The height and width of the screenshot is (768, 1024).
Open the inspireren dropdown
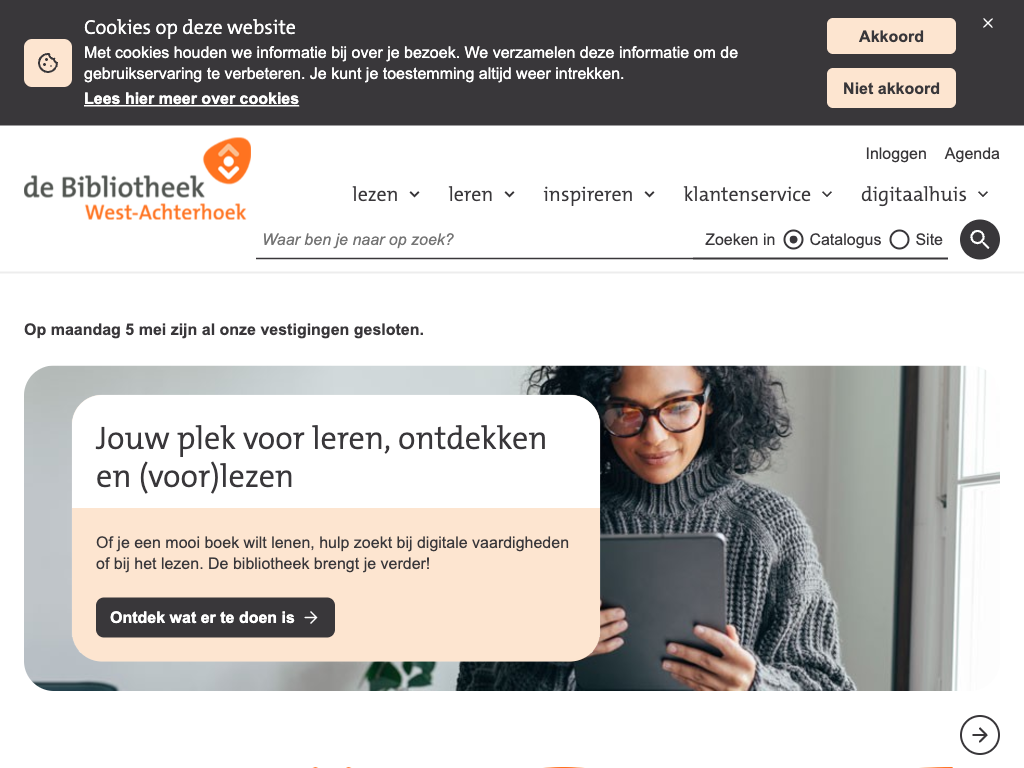599,194
